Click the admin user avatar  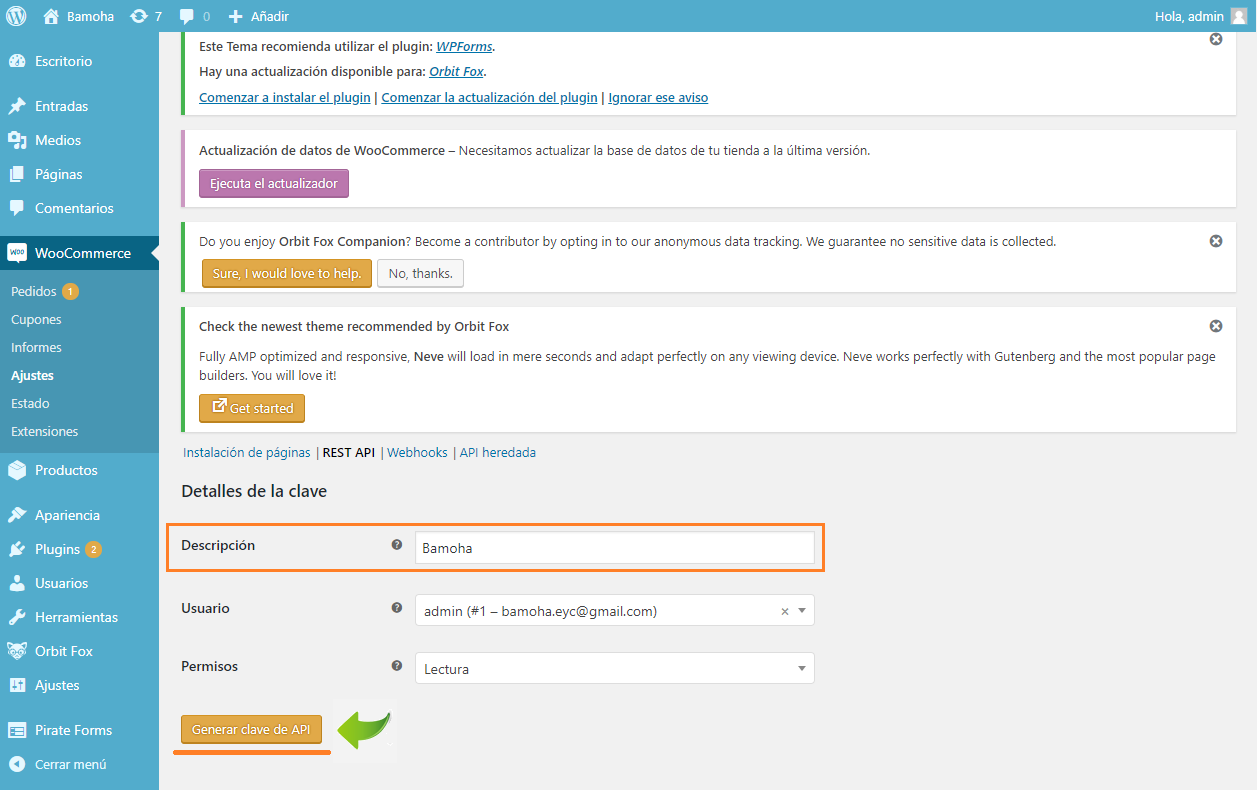[1238, 16]
